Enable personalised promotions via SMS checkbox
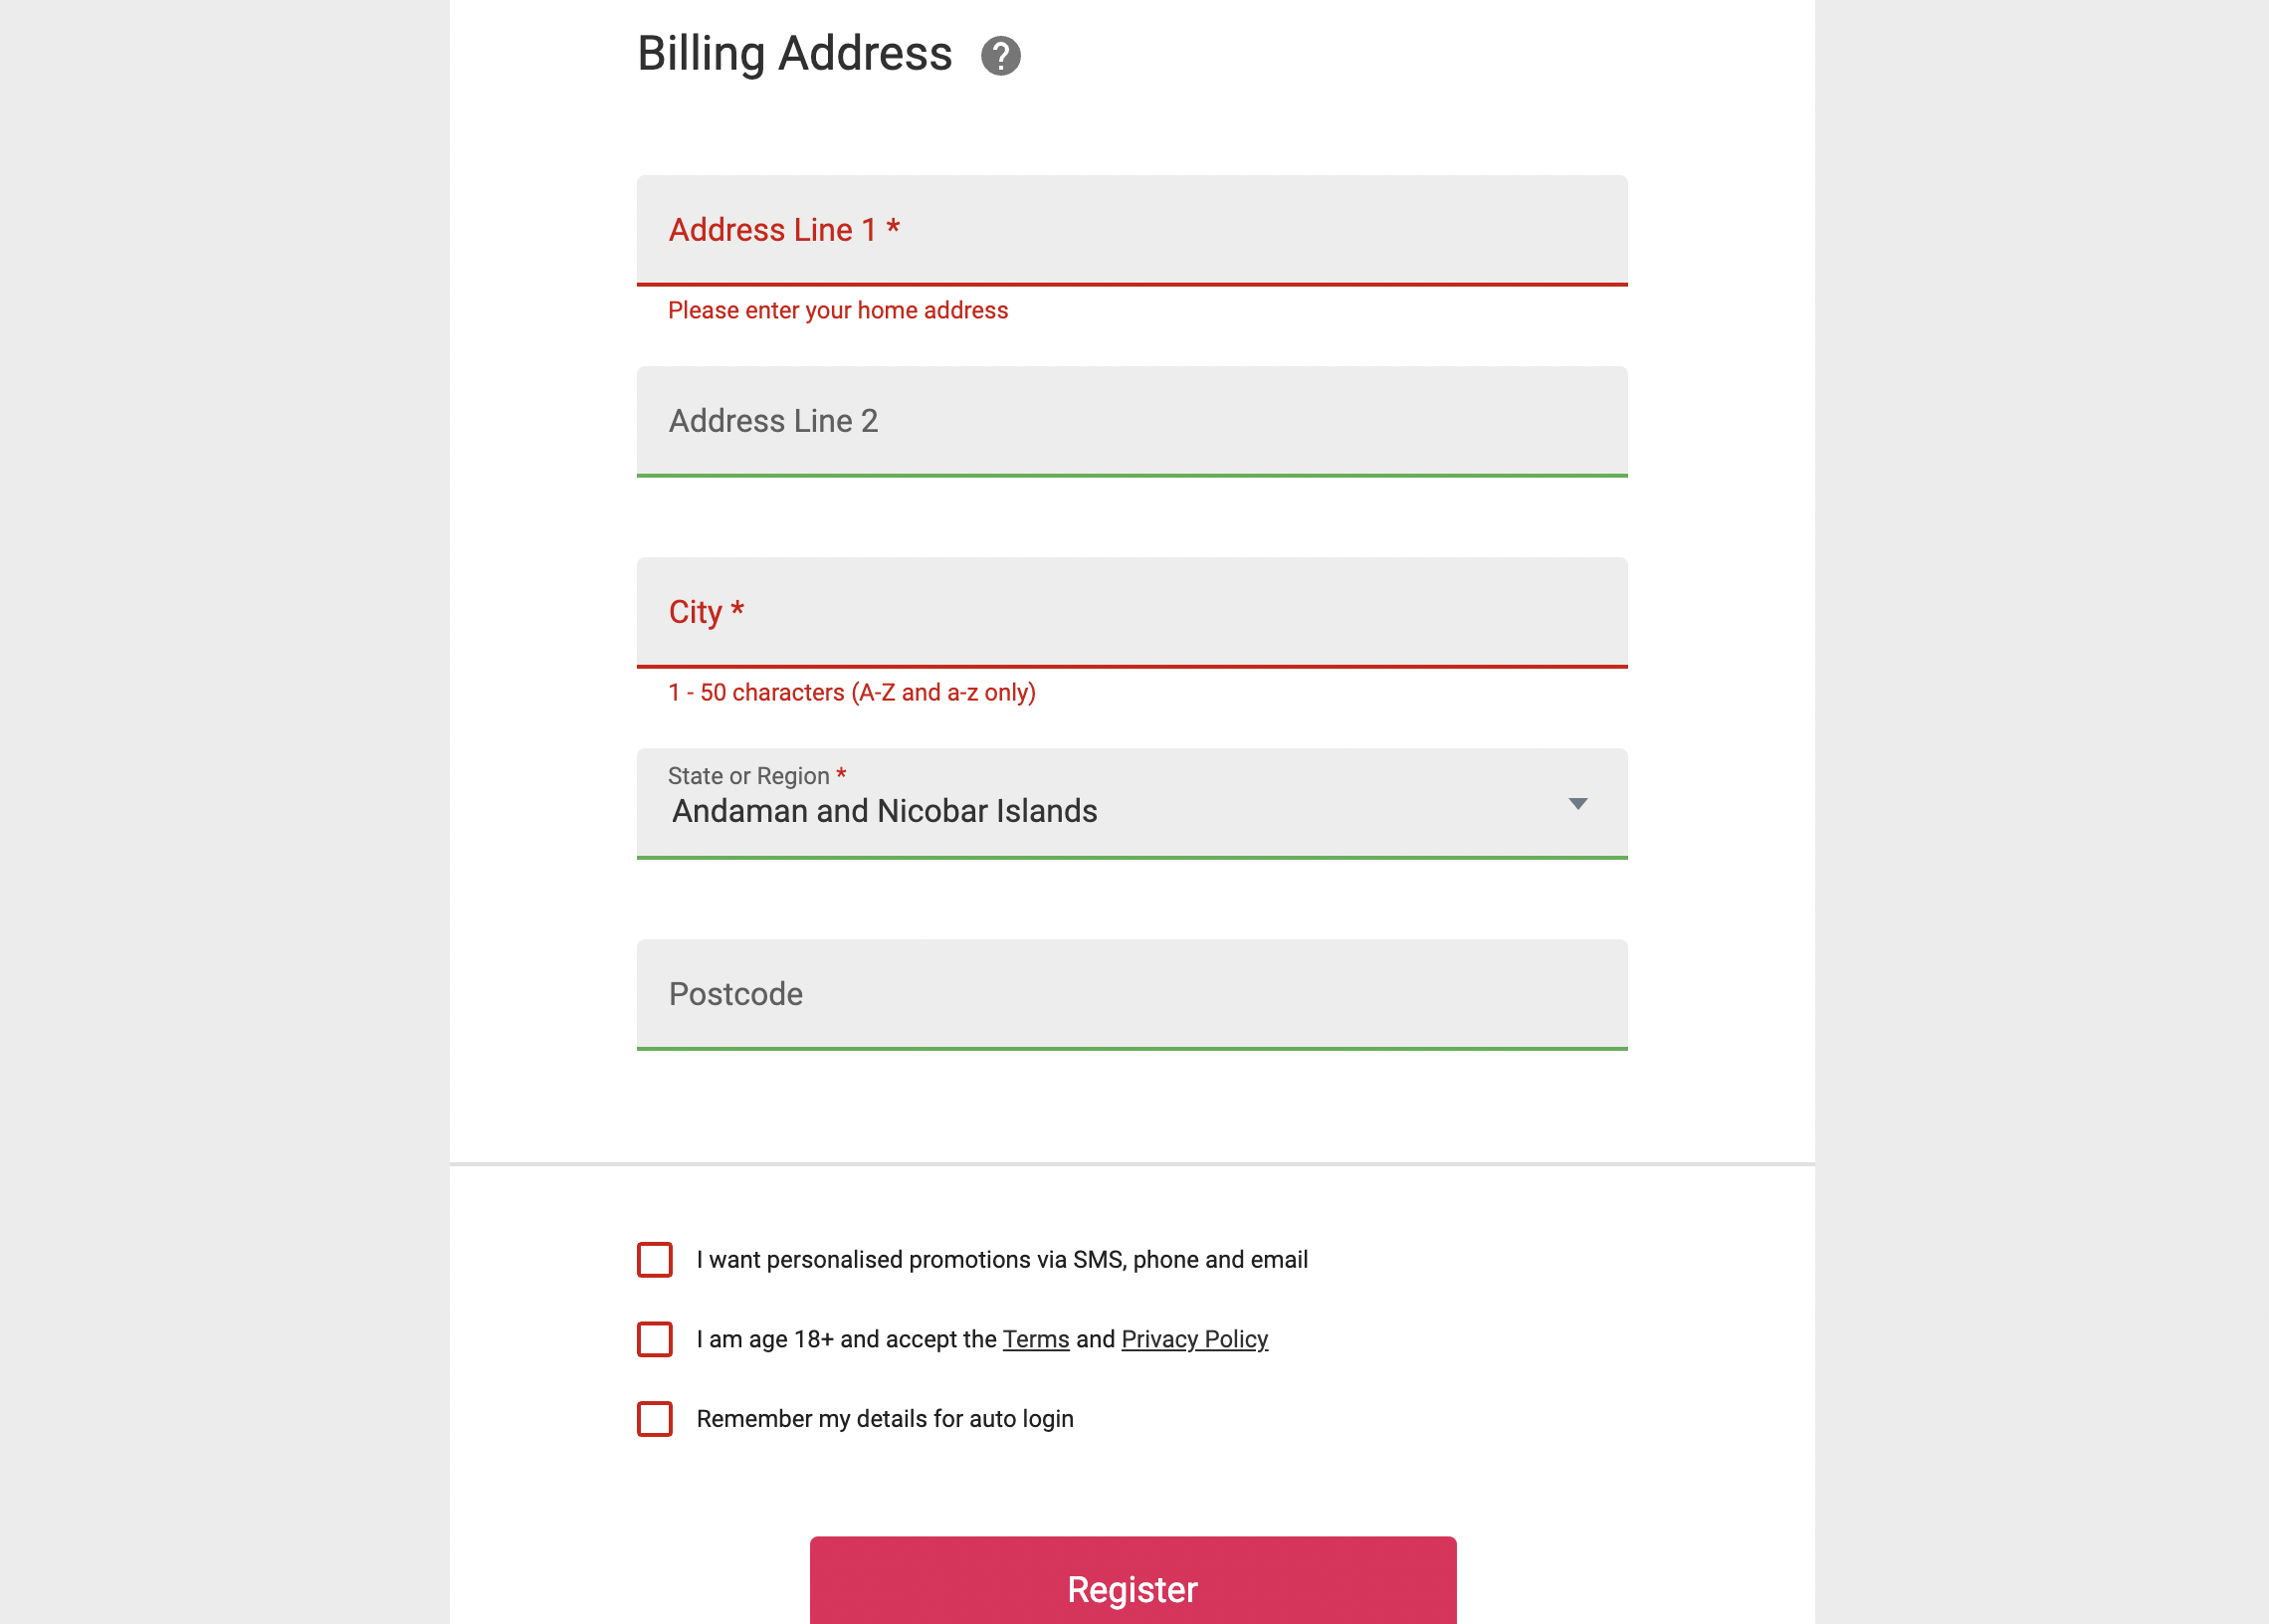Screen dimensions: 2269x1624 pyautogui.click(x=654, y=1260)
